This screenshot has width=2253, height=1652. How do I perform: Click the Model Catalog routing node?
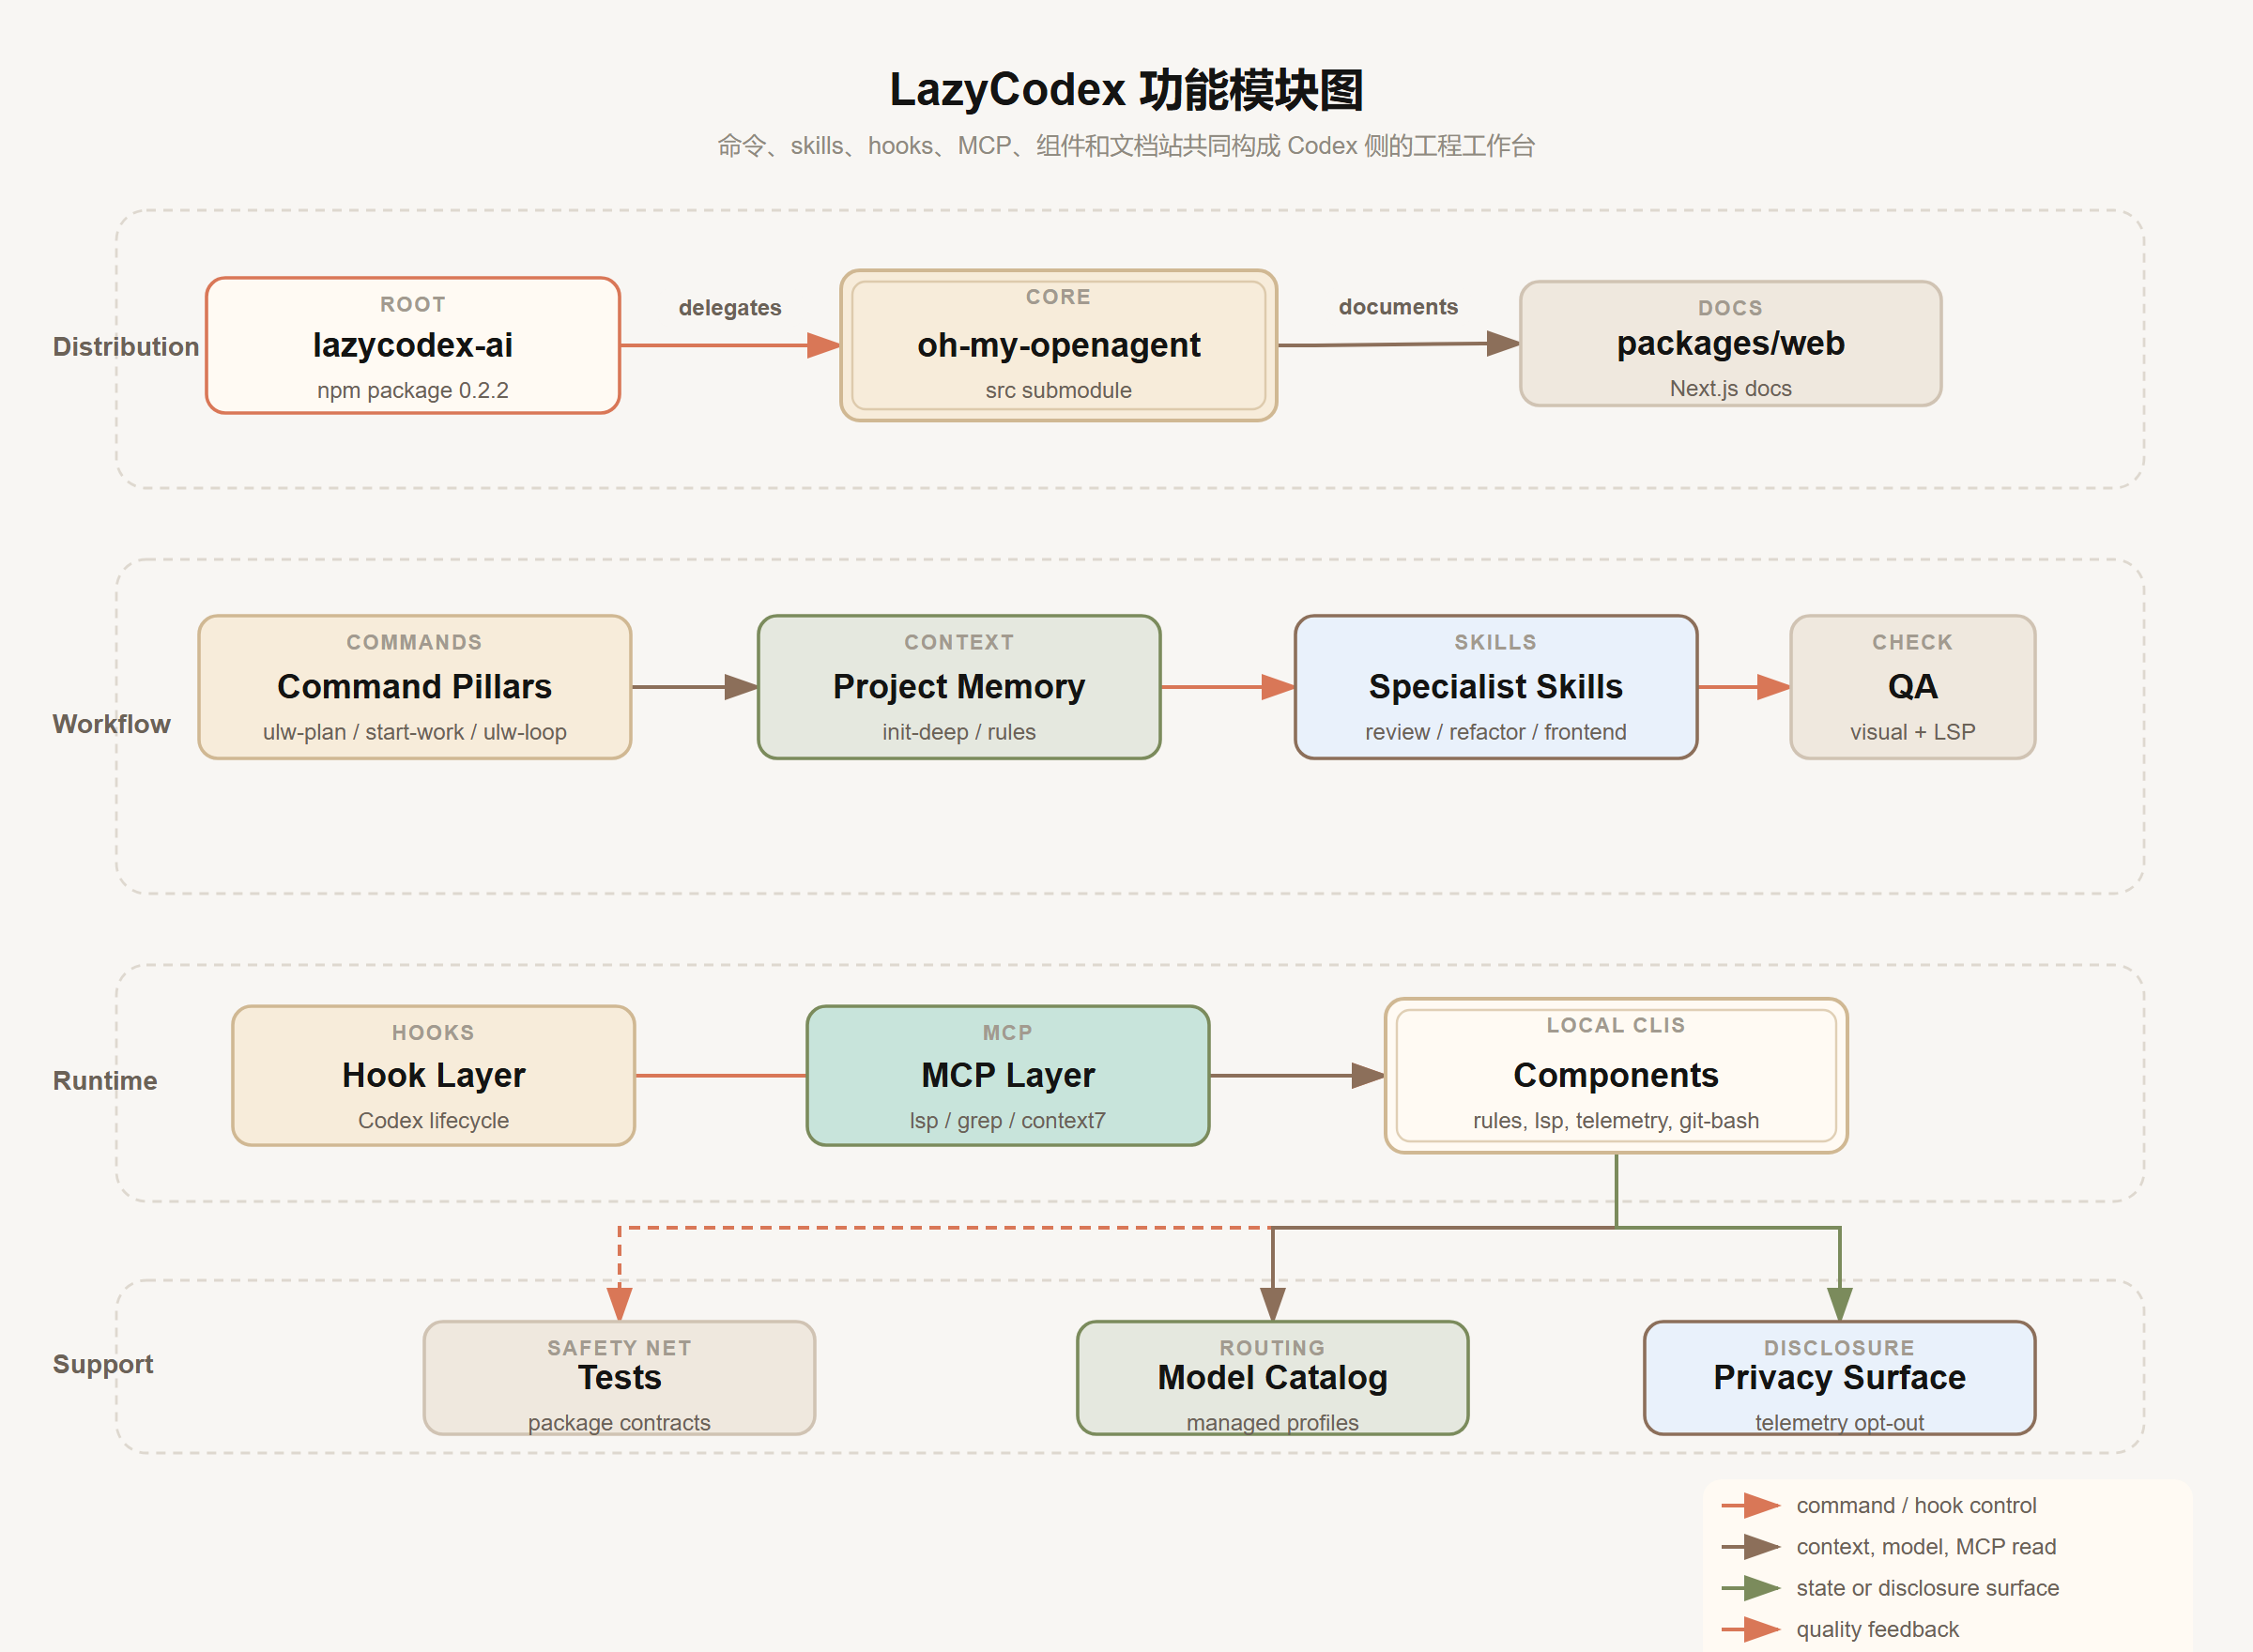click(x=1272, y=1378)
